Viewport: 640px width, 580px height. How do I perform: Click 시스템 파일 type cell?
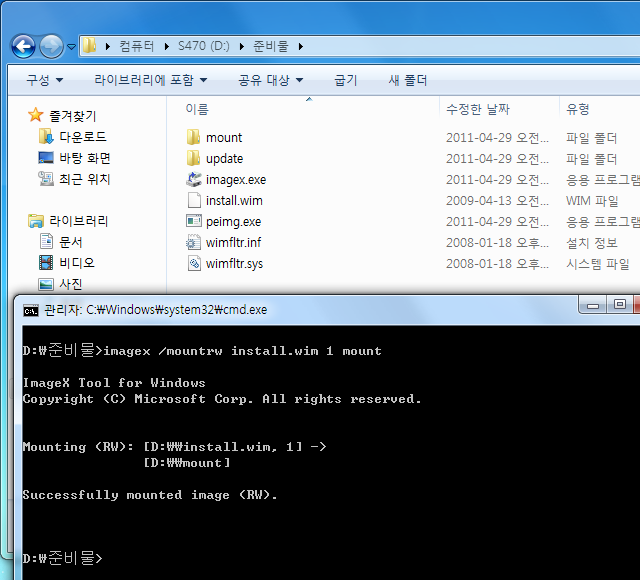598,264
